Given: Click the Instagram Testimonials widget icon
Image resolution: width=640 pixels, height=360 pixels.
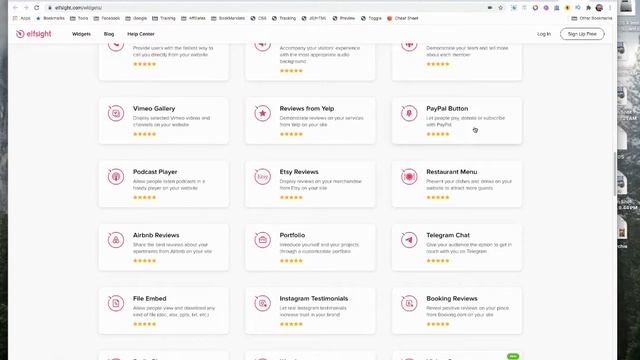Looking at the screenshot, I should [262, 303].
